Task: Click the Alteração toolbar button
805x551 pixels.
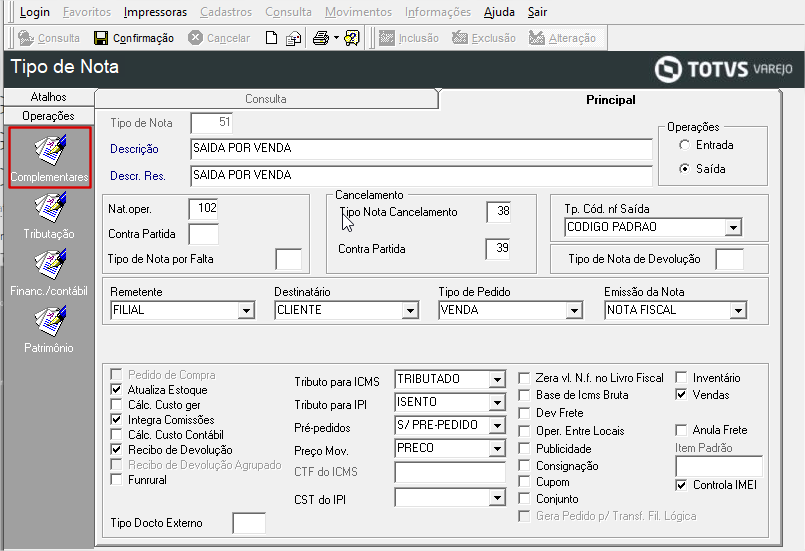Action: click(562, 38)
